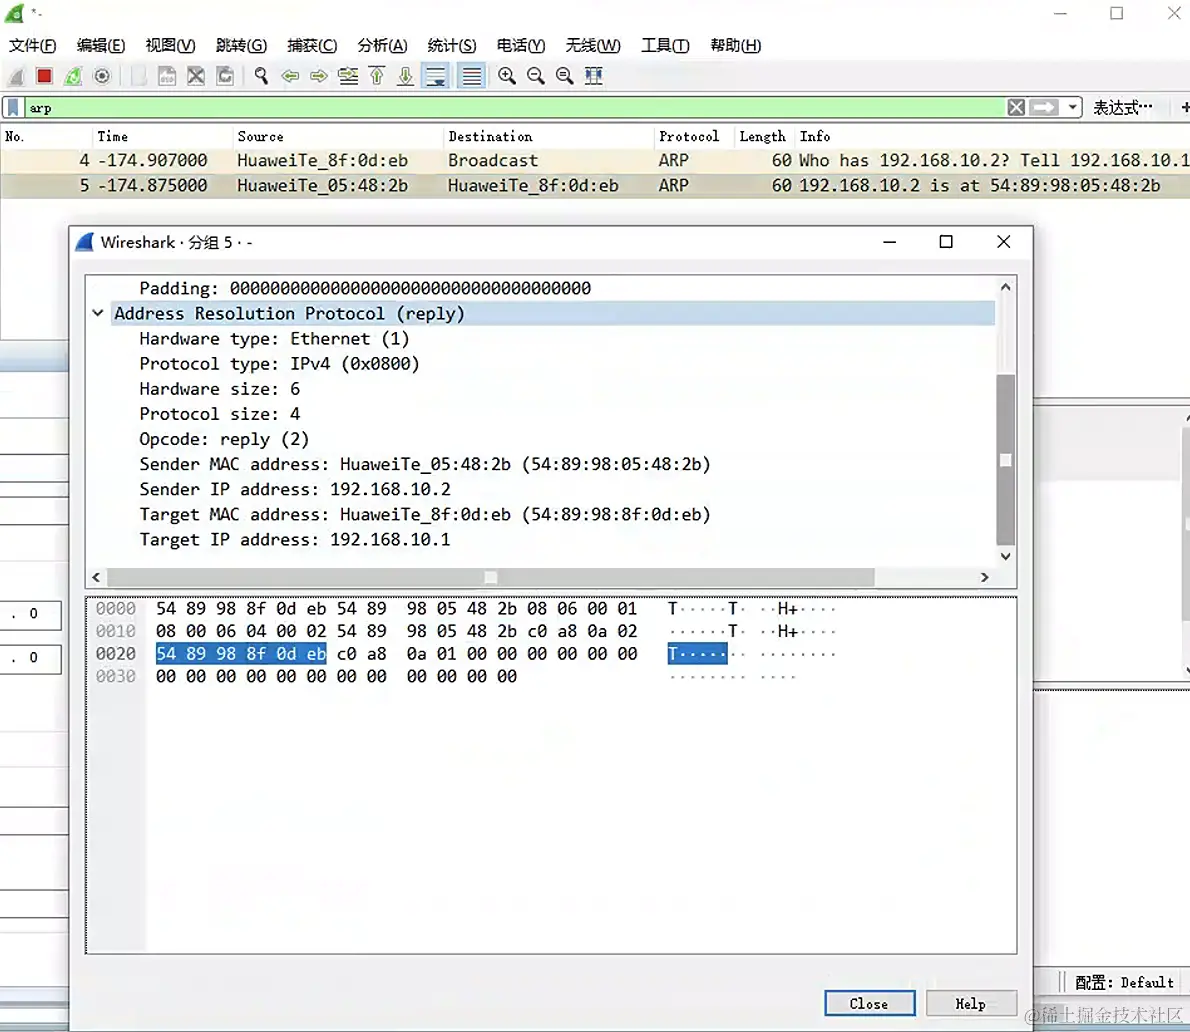This screenshot has height=1032, width=1190.
Task: Go back to previous packet arrow
Action: [x=290, y=76]
